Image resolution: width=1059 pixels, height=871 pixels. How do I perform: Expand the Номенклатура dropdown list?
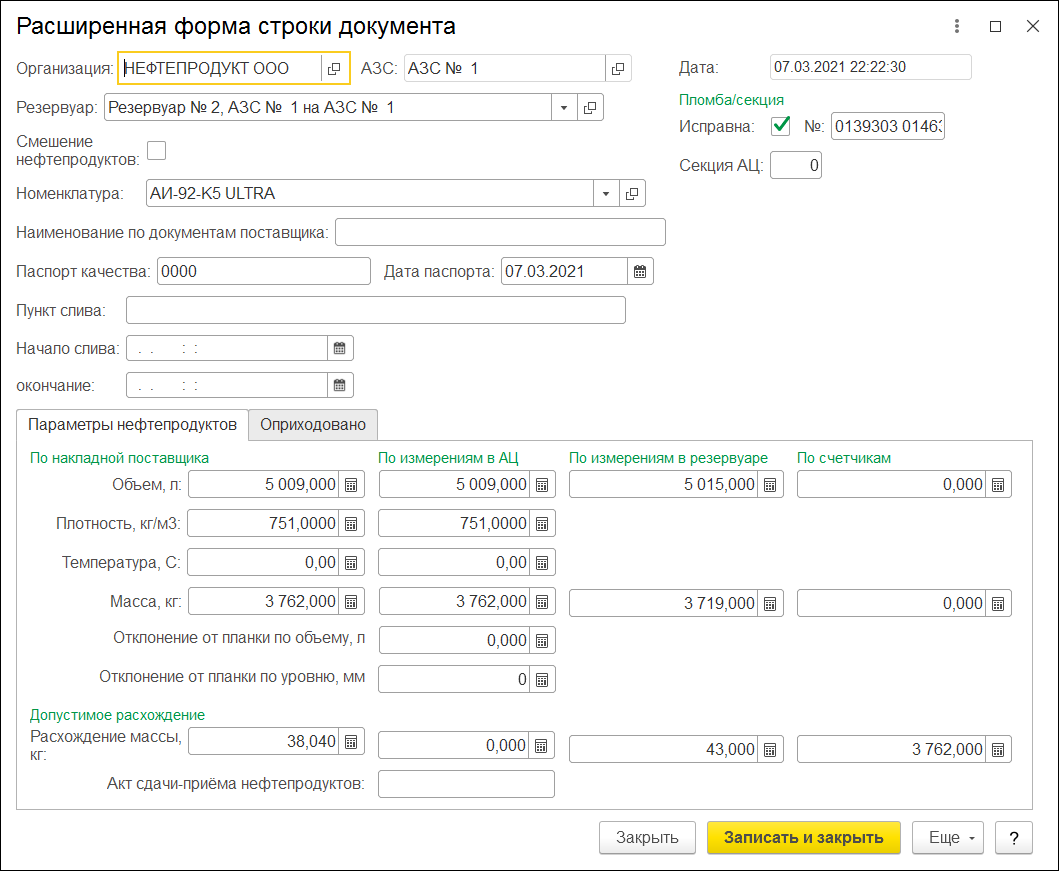tap(605, 193)
